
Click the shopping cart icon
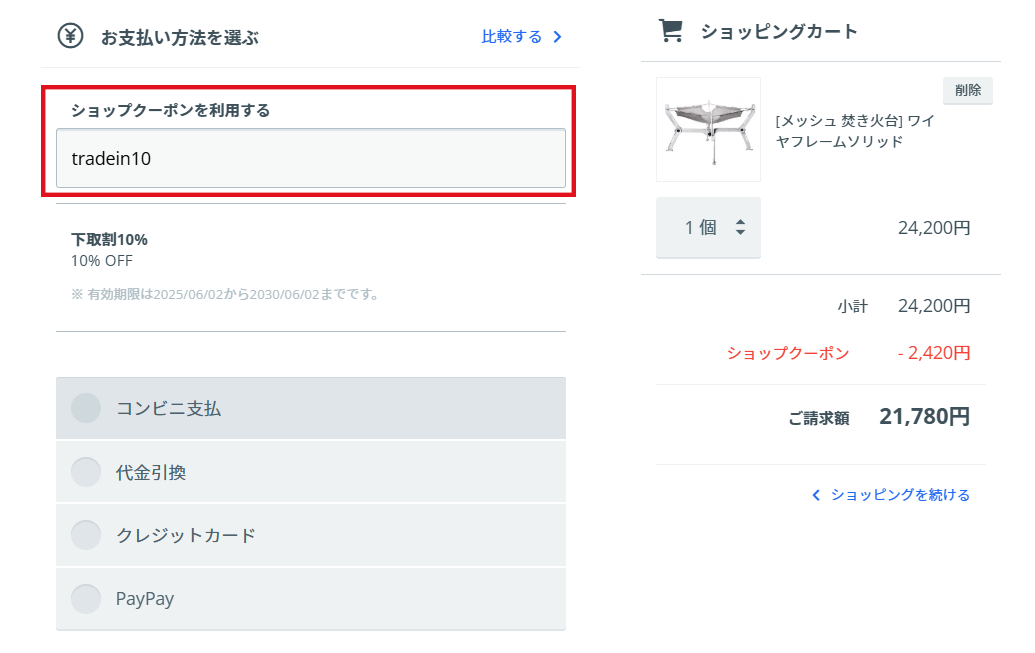tap(671, 31)
